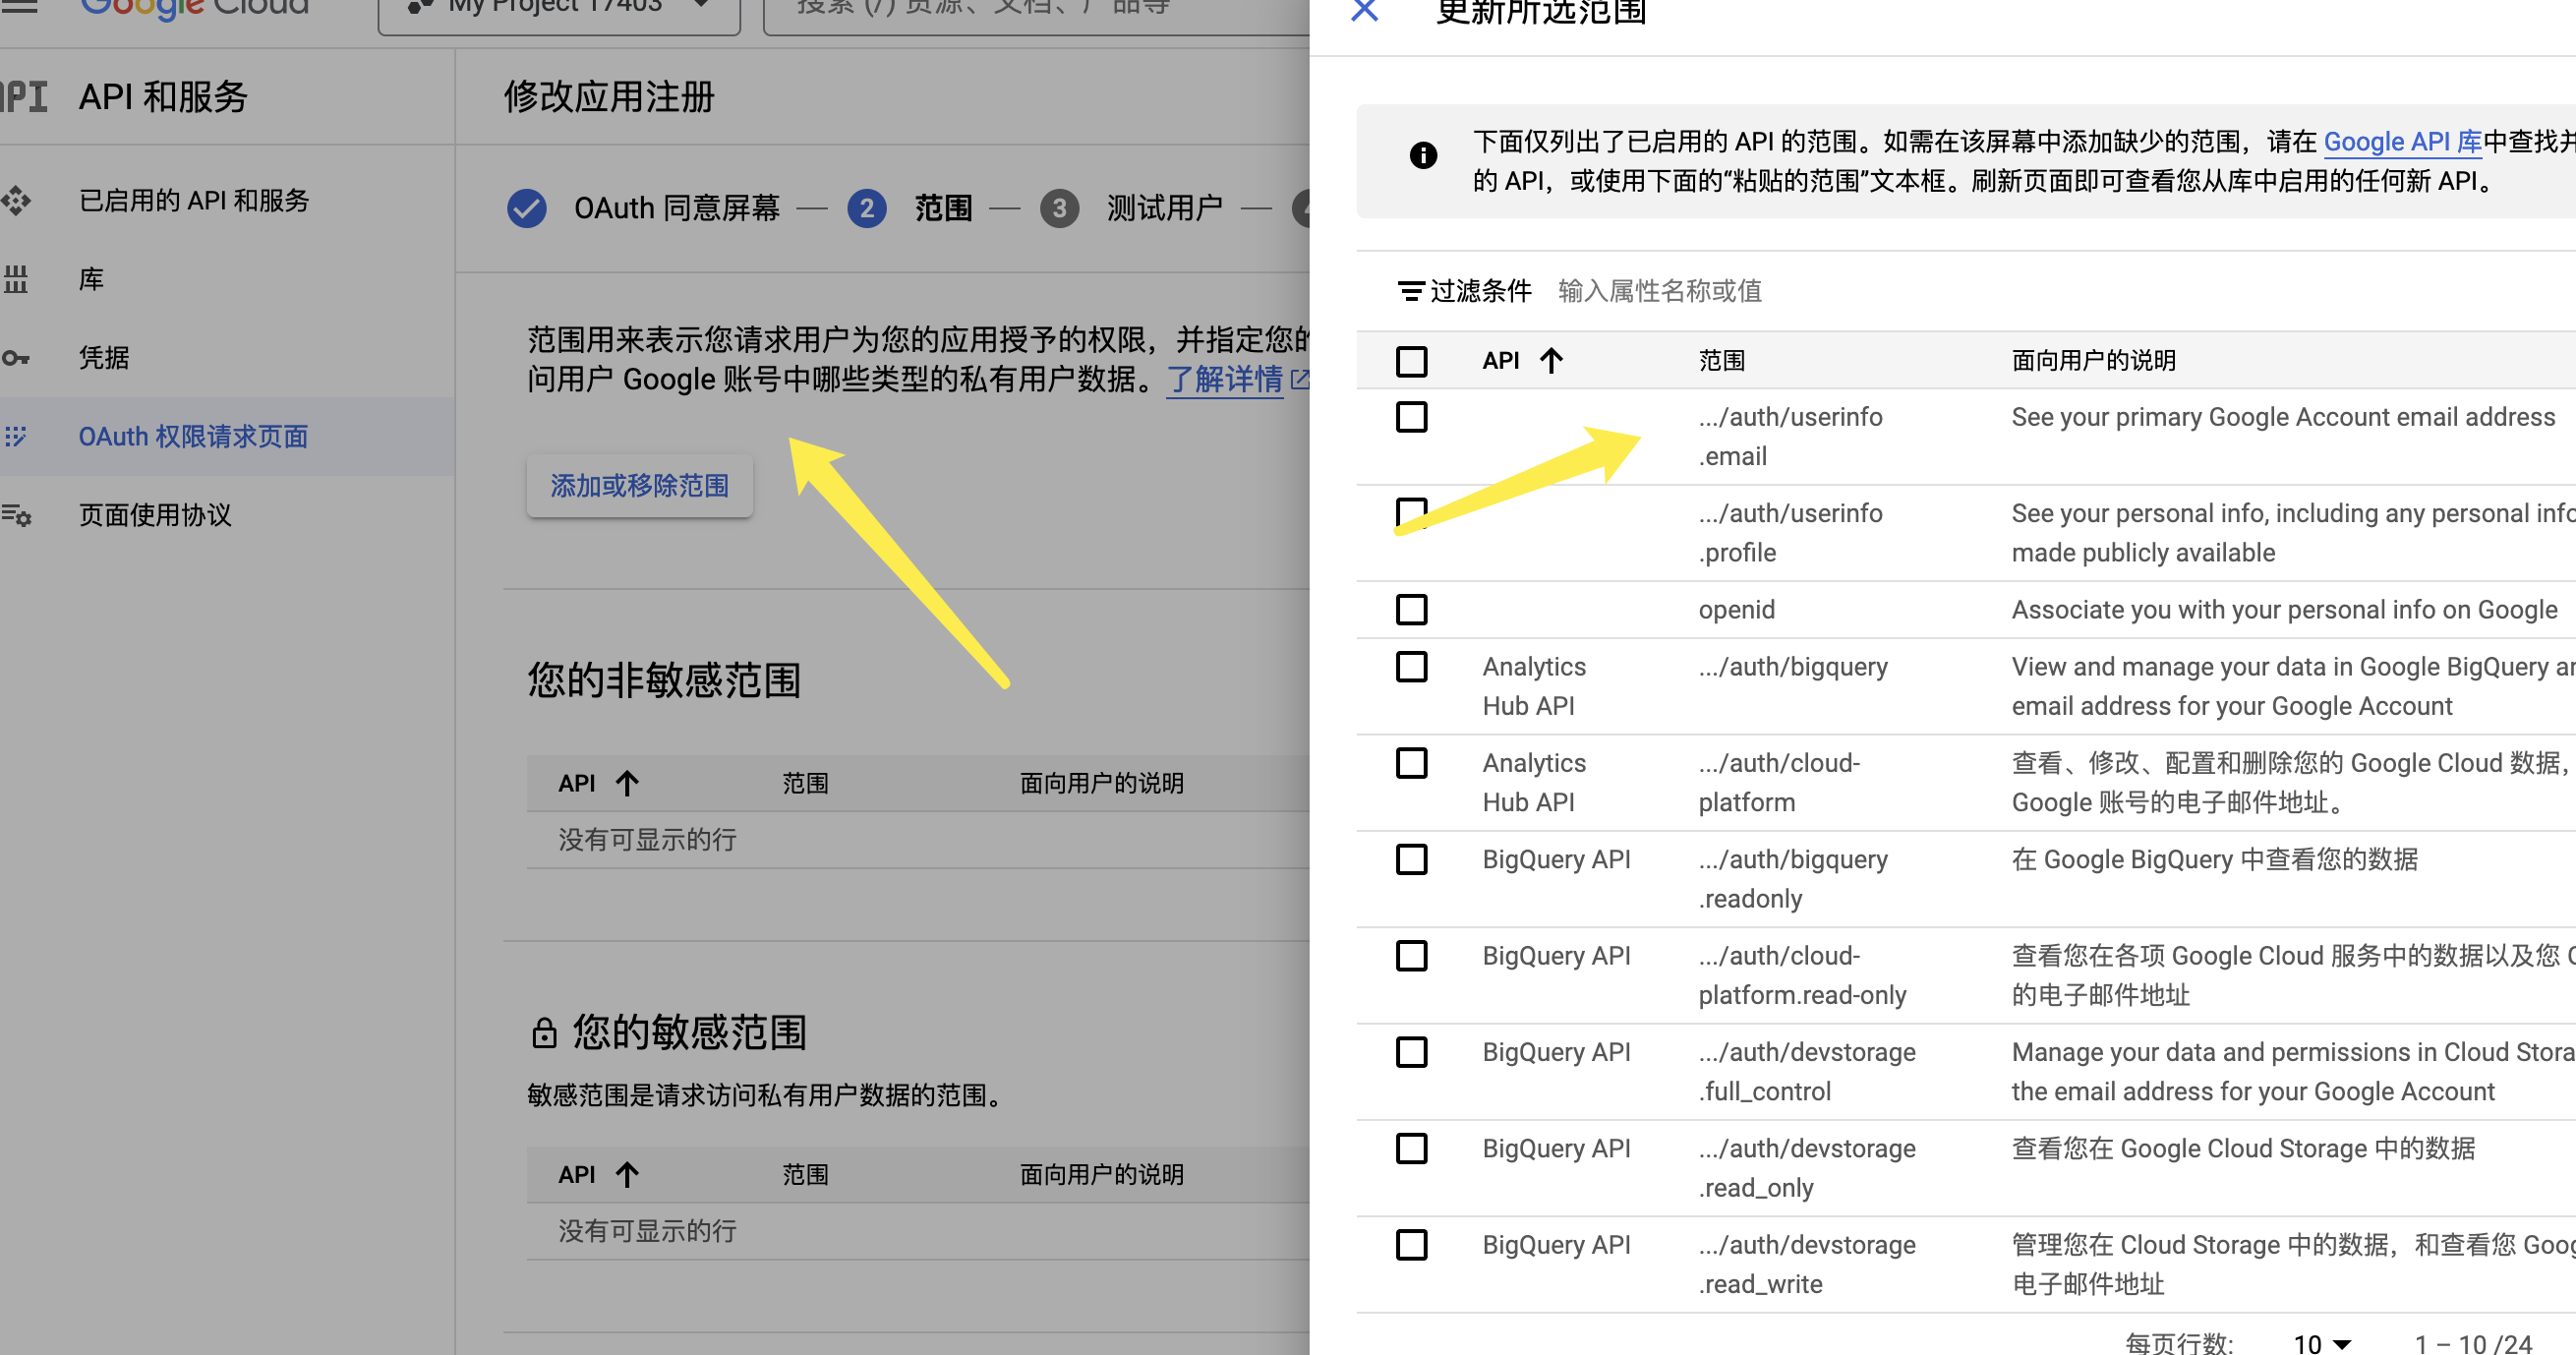This screenshot has width=2576, height=1355.
Task: Click the 过滤条件 filter icon
Action: click(1410, 291)
